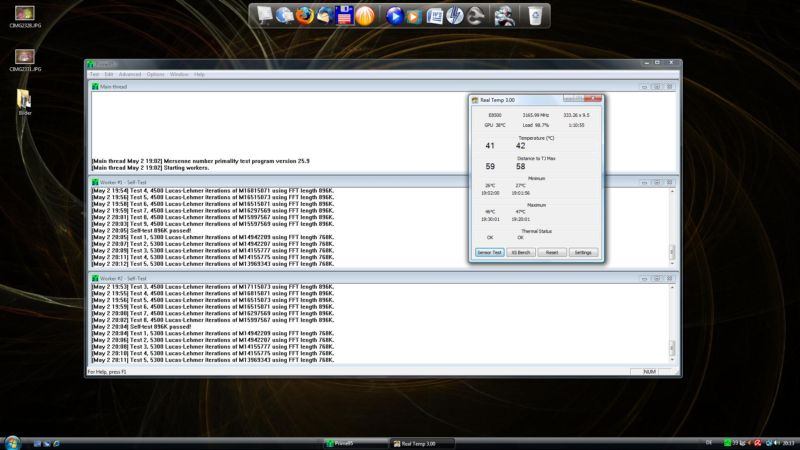
Task: Open Prime95 Options menu
Action: coord(155,74)
